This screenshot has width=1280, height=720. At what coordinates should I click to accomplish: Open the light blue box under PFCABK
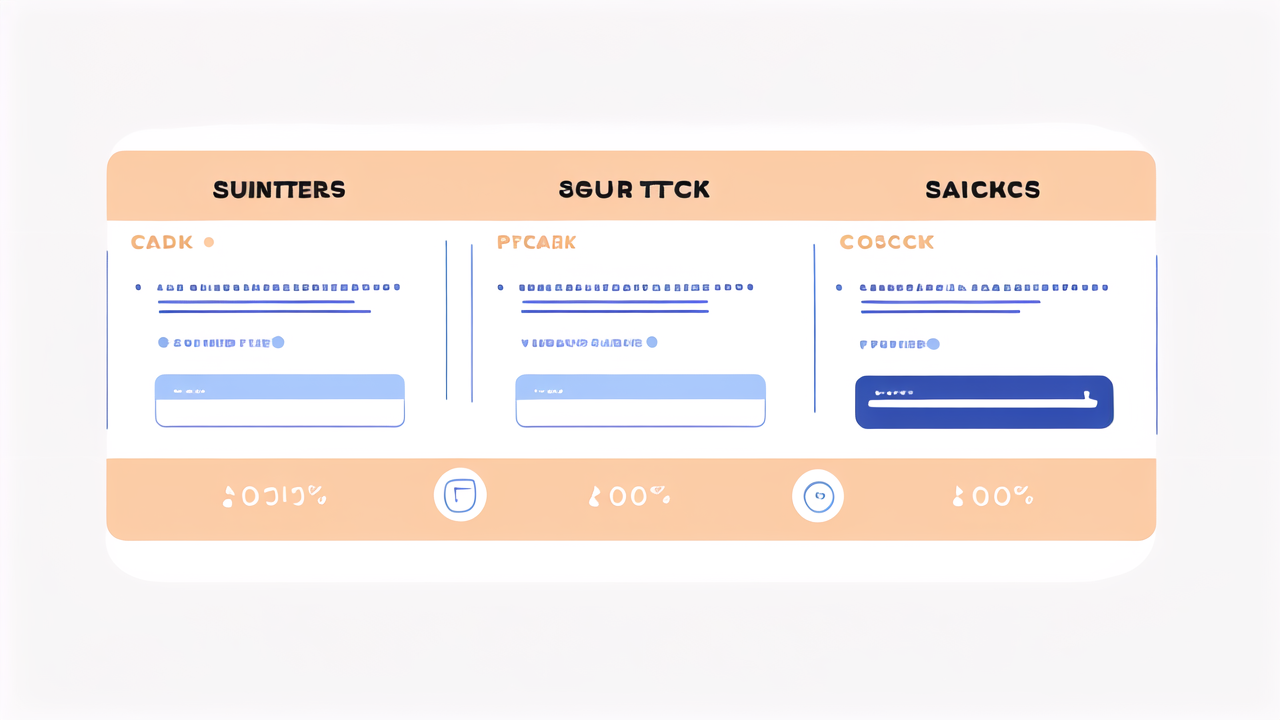(640, 401)
